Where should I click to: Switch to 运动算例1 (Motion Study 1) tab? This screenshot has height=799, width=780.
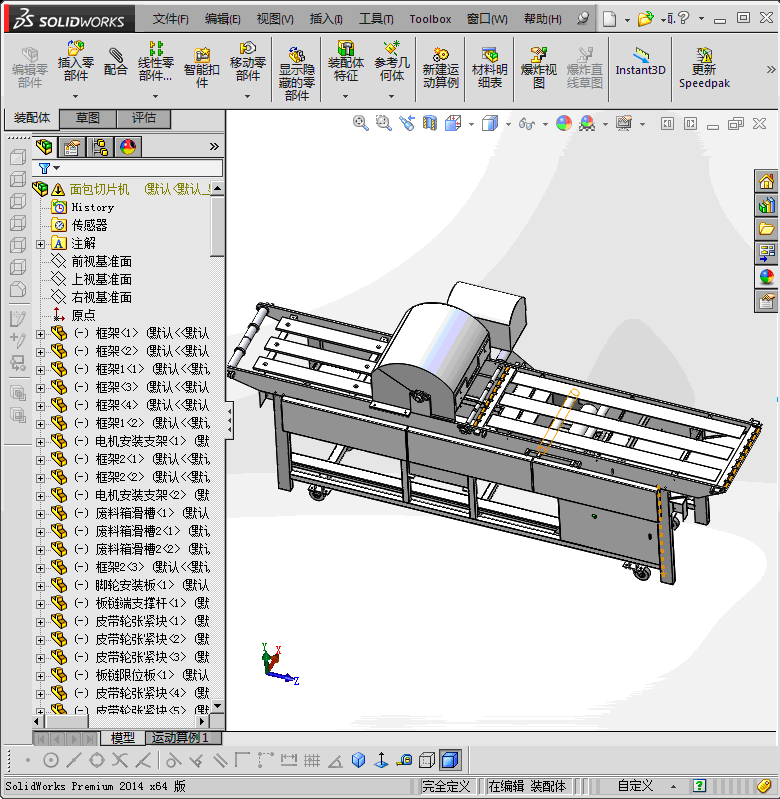183,737
